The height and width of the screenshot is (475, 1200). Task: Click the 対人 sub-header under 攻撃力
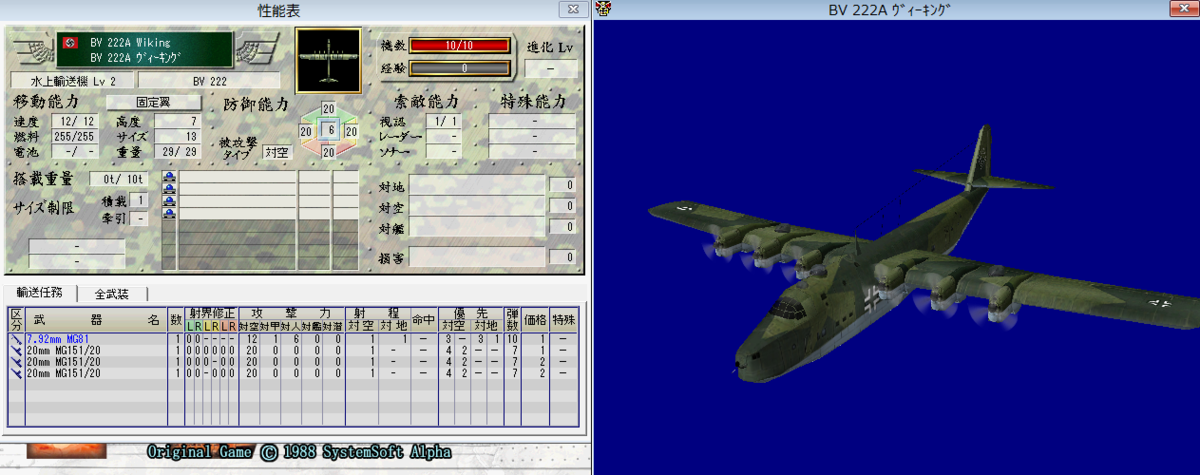[x=291, y=327]
